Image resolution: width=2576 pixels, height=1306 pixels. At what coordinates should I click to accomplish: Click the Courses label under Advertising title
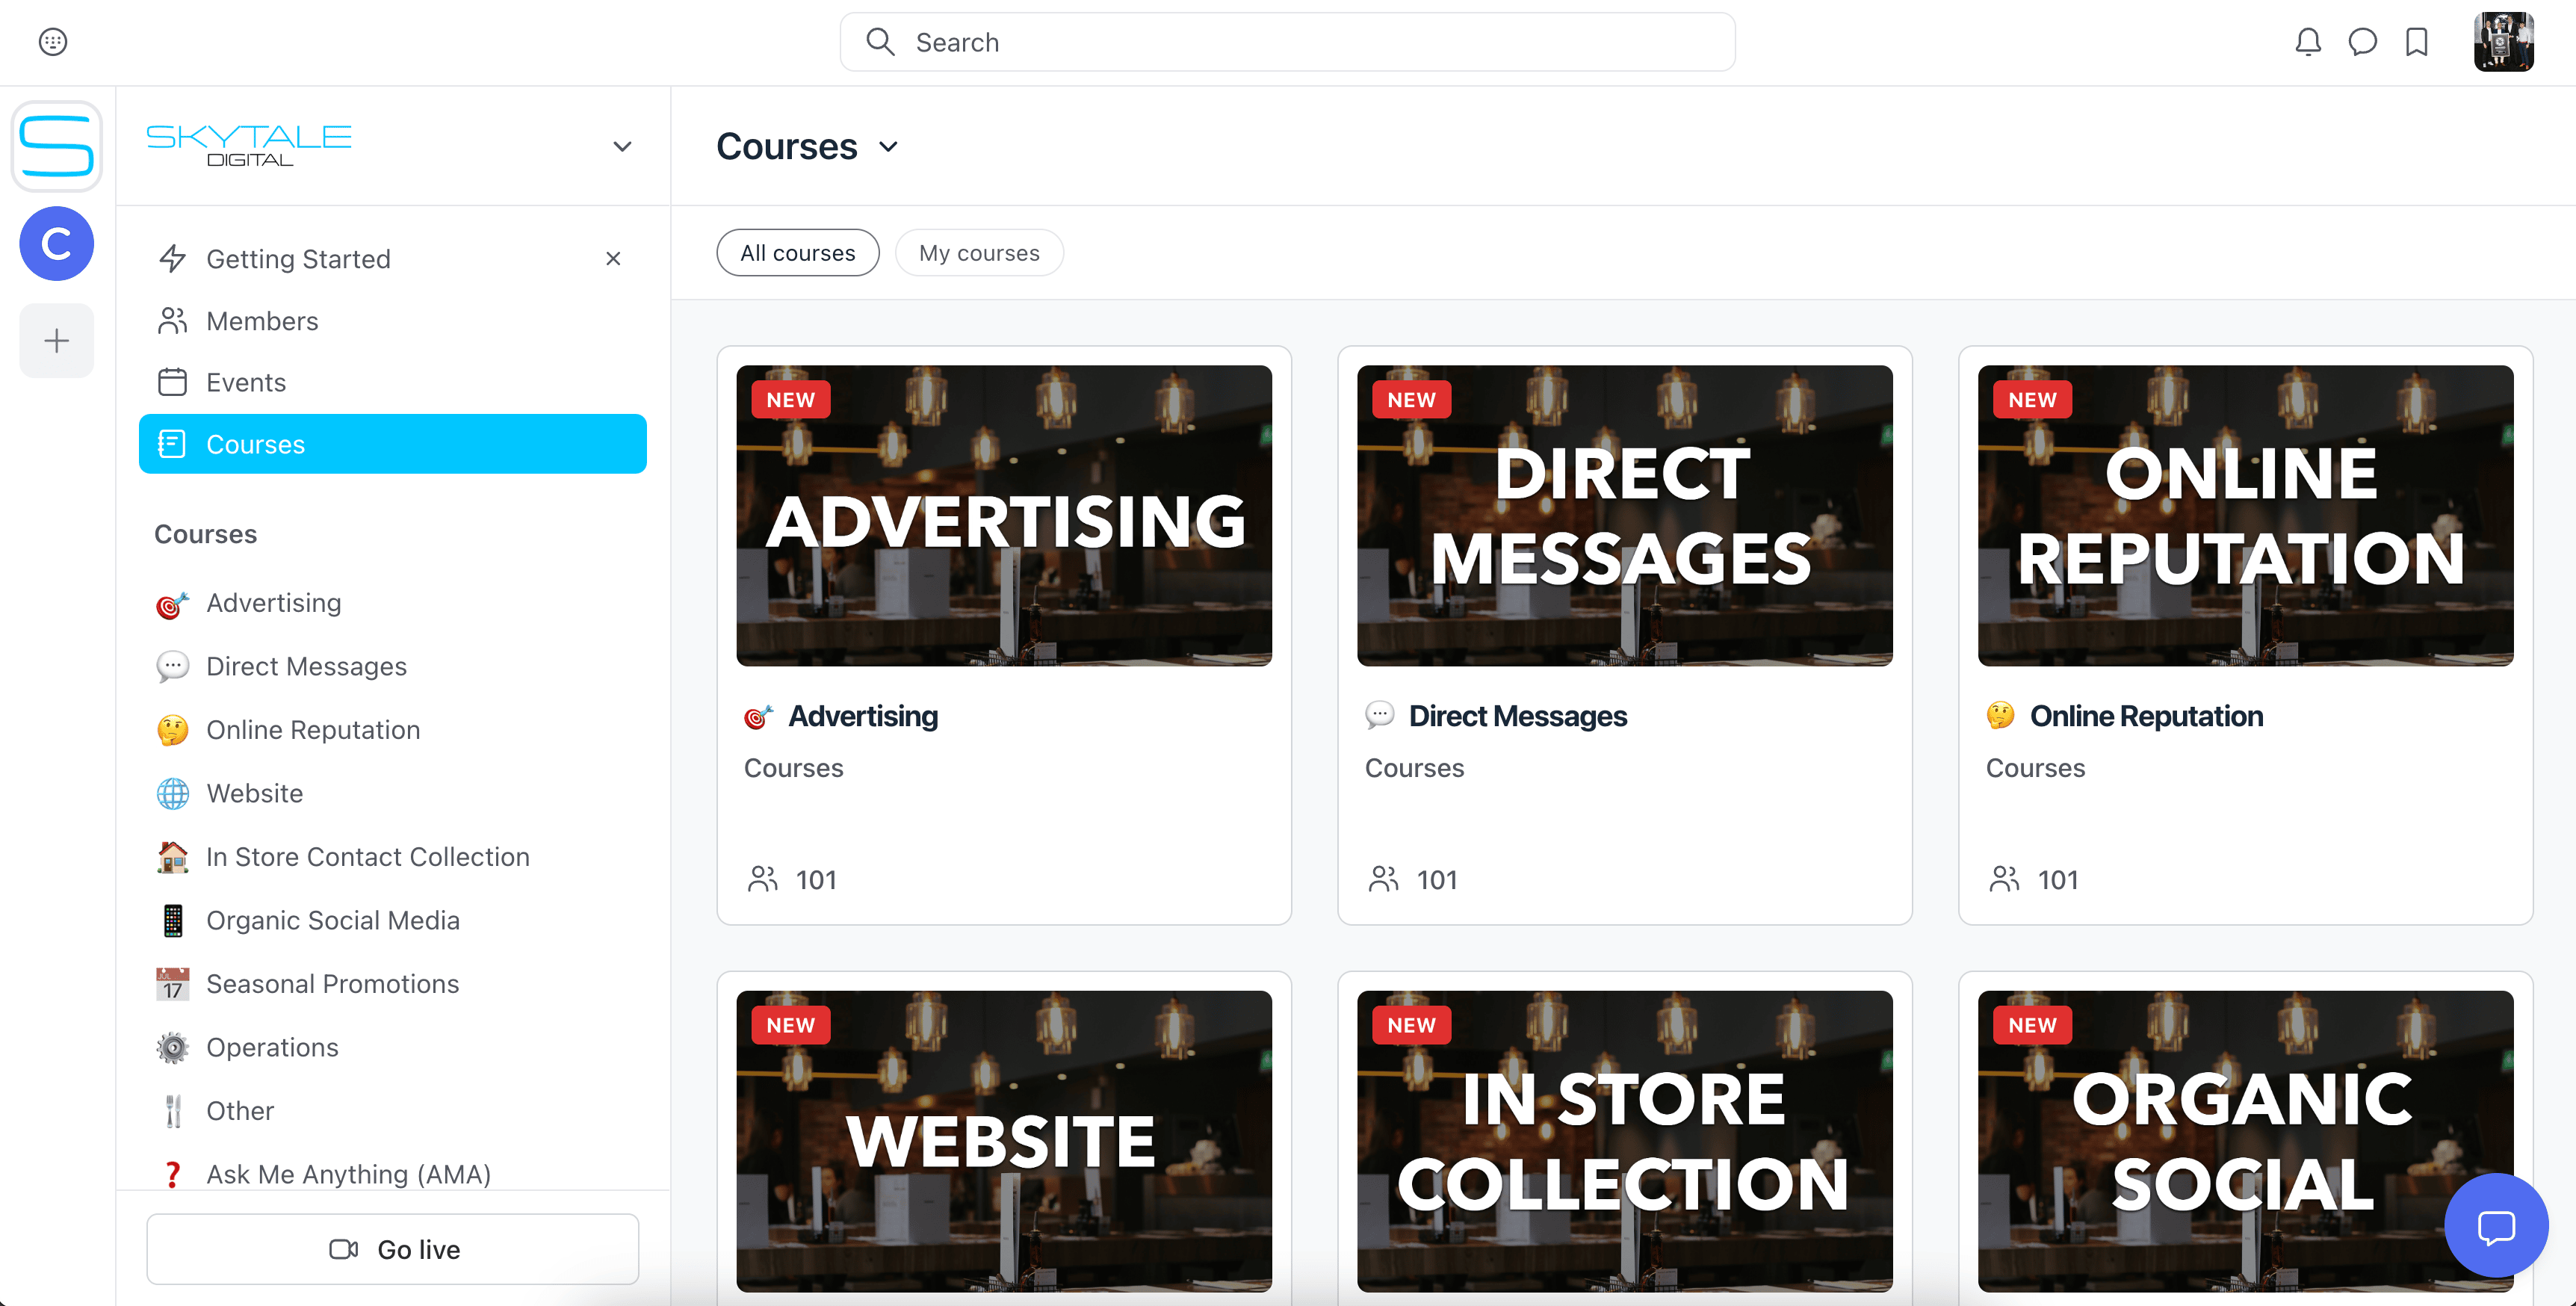tap(793, 768)
